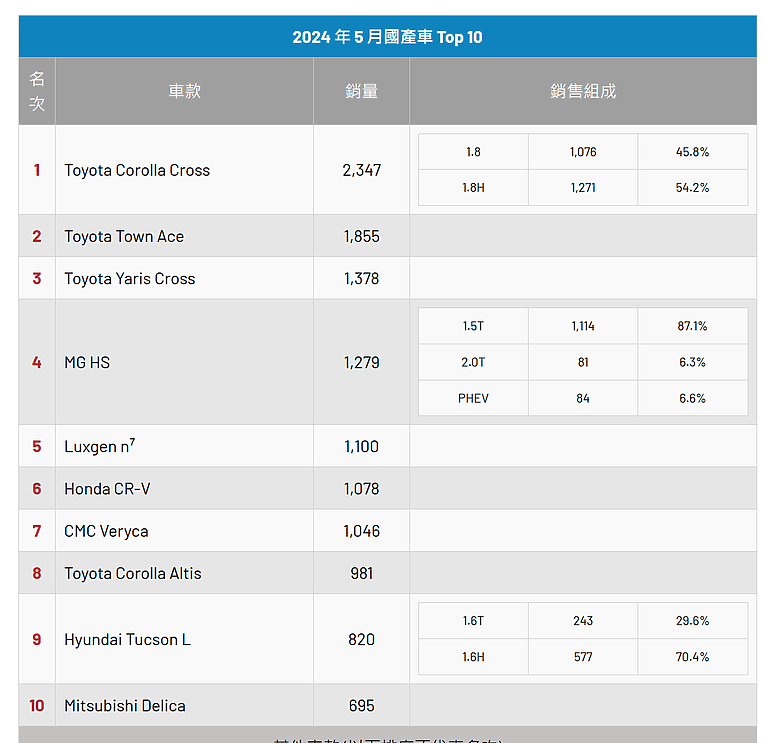Select the Honda CR-V model name
780x743 pixels.
click(x=107, y=489)
